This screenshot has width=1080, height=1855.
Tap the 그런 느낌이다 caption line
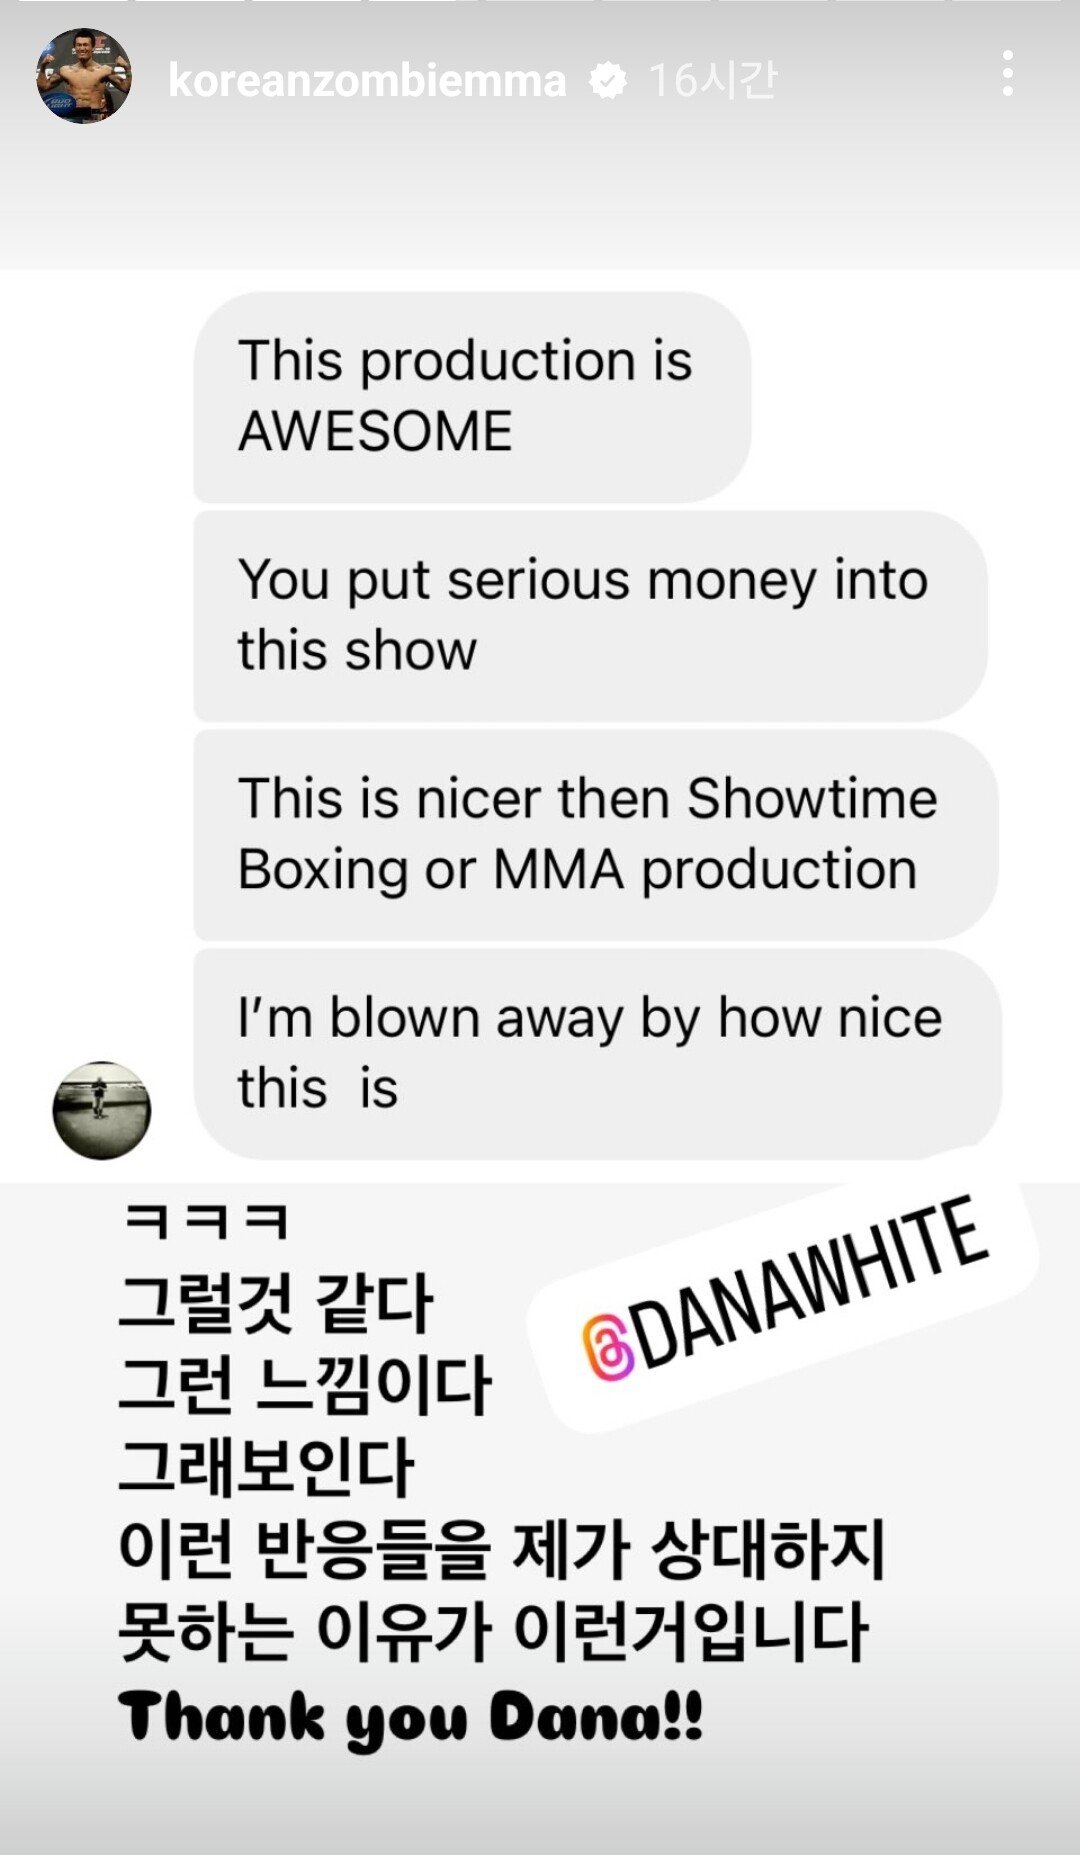coord(304,1384)
